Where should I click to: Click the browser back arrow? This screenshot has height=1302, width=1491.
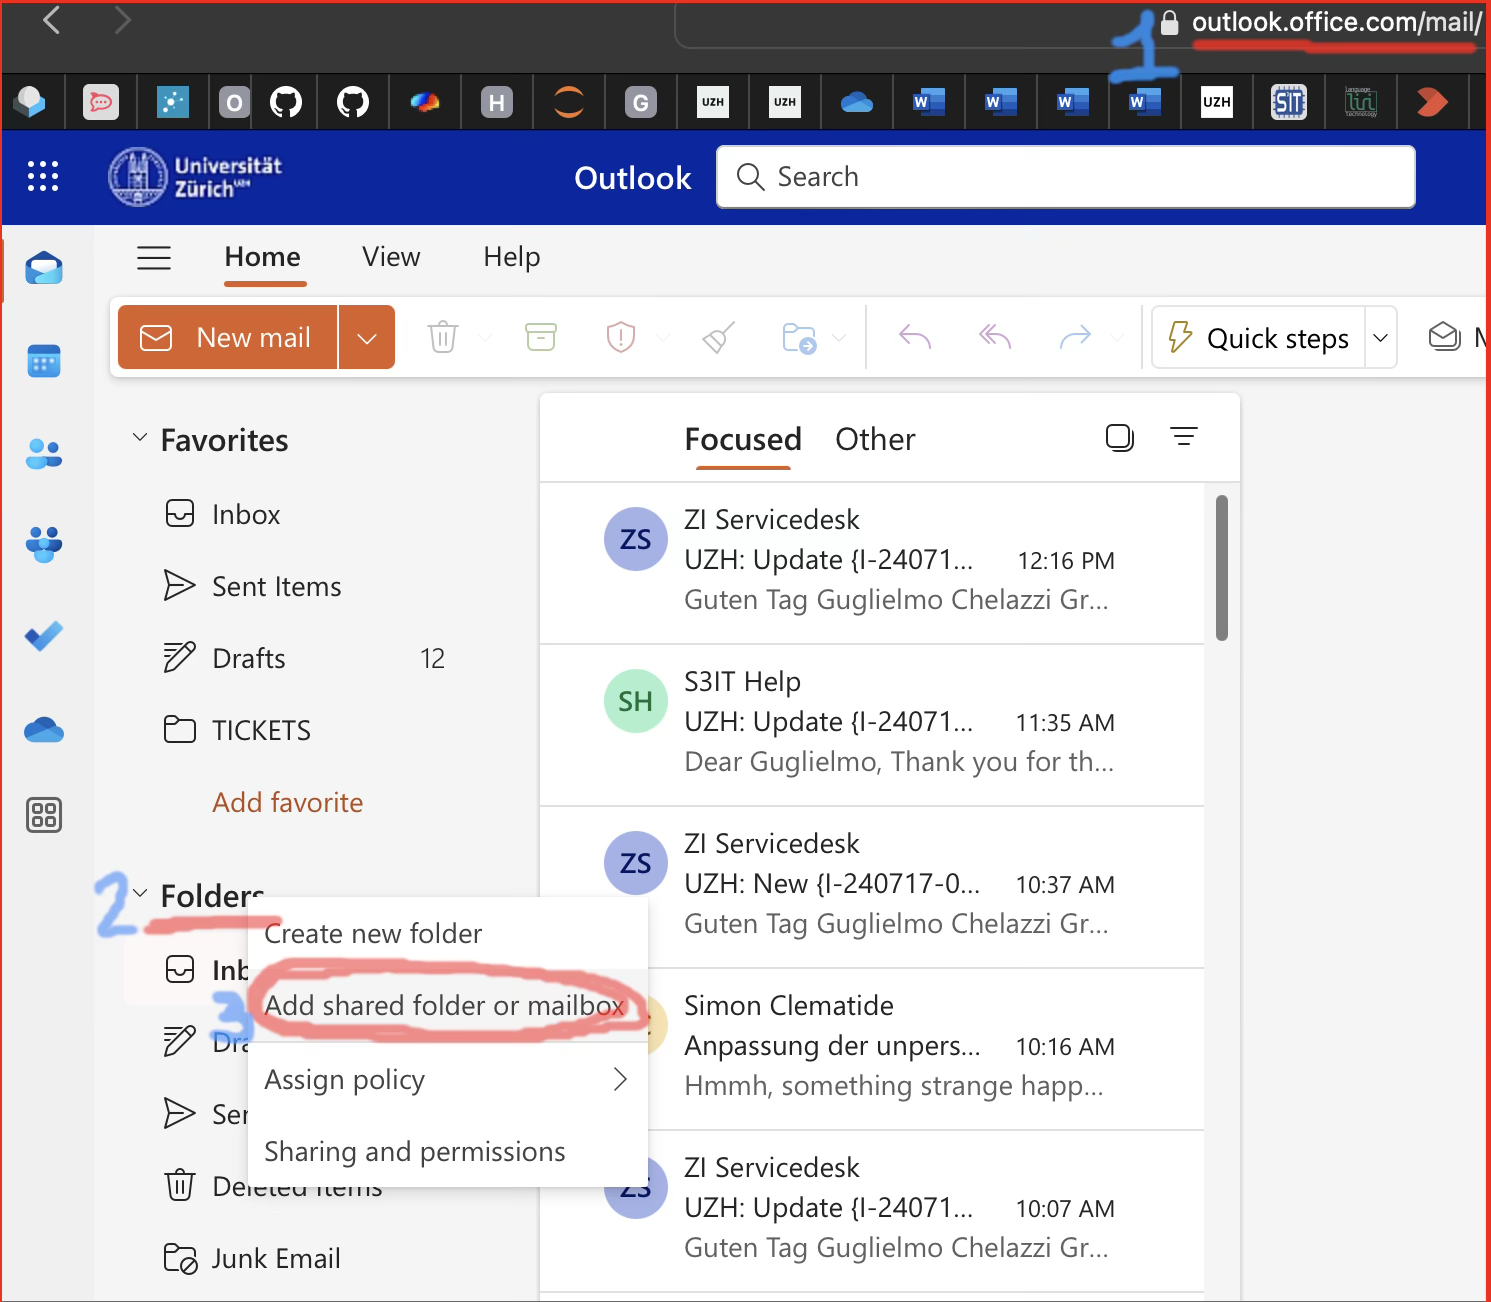point(52,19)
